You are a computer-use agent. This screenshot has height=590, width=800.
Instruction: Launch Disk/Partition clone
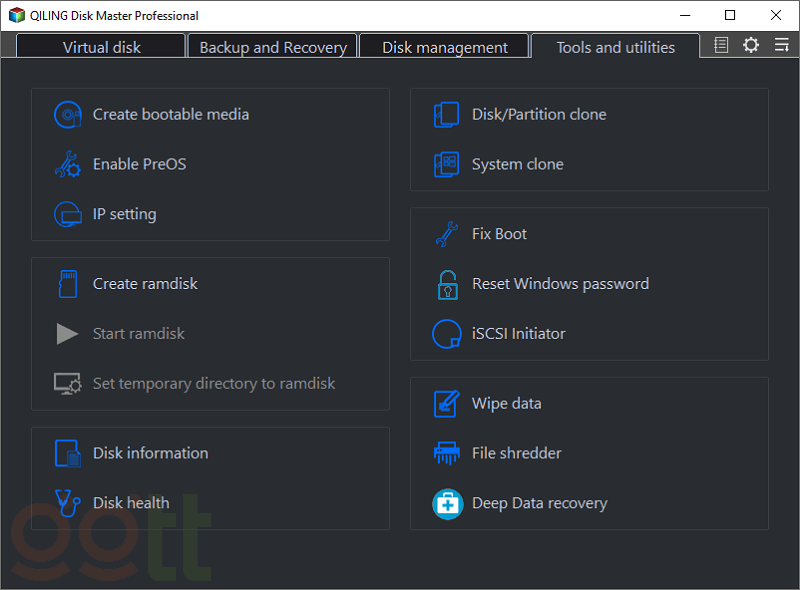(x=538, y=115)
